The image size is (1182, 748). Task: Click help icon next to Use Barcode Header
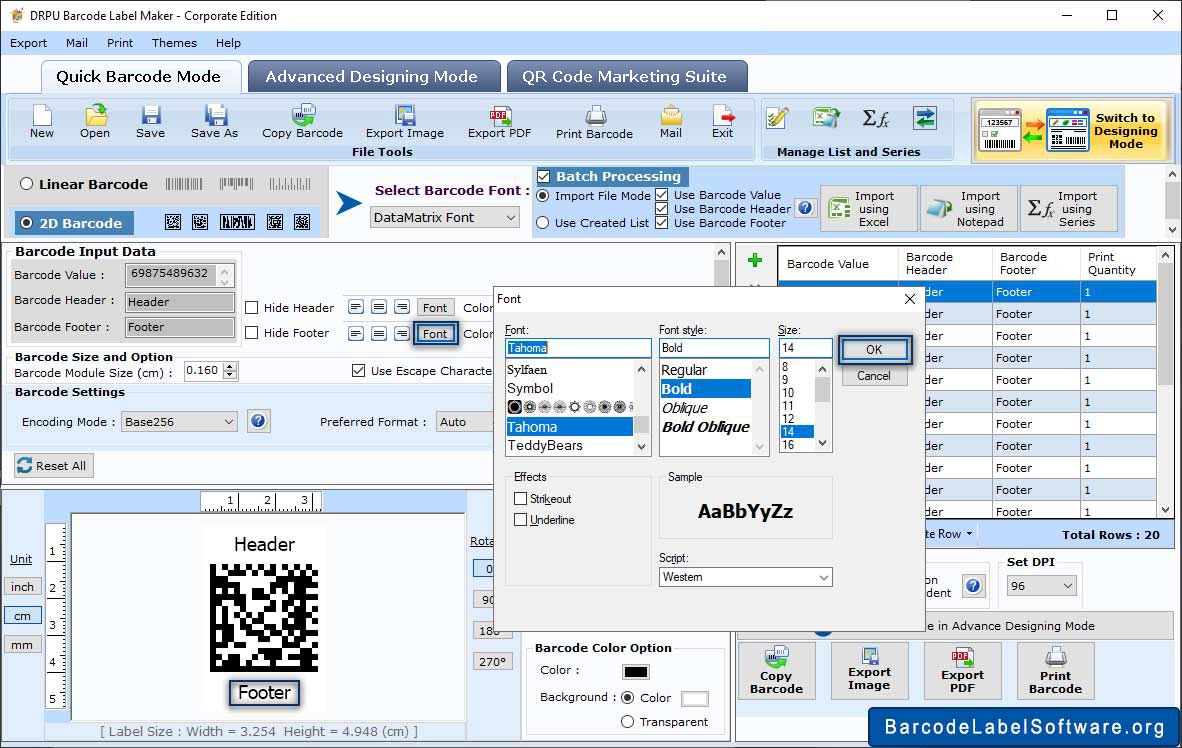(x=805, y=208)
